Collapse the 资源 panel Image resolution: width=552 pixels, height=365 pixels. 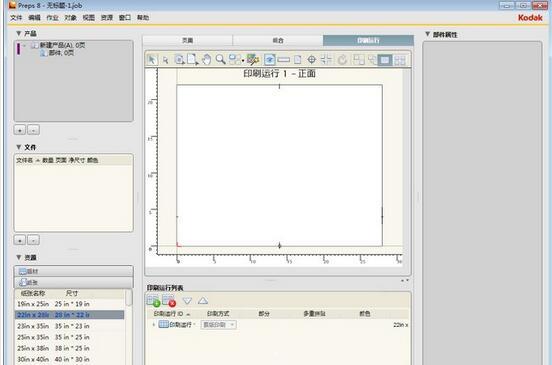point(19,258)
